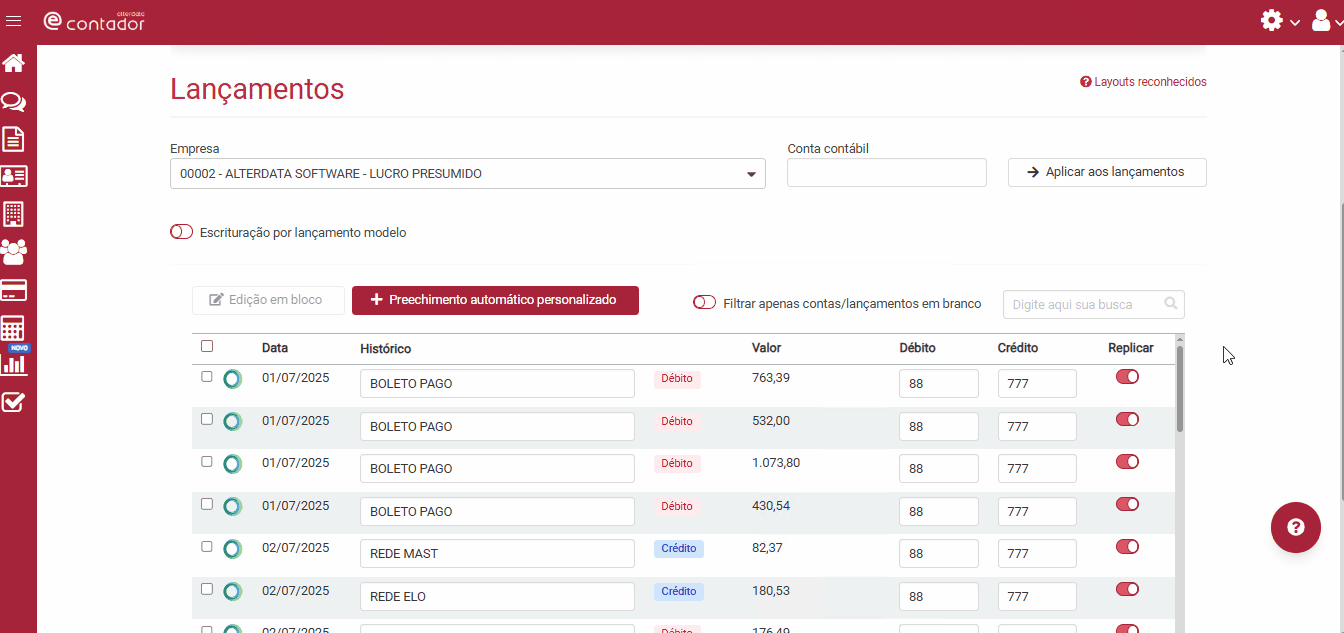Open the hamburger menu icon
Viewport: 1344px width, 633px height.
tap(13, 21)
